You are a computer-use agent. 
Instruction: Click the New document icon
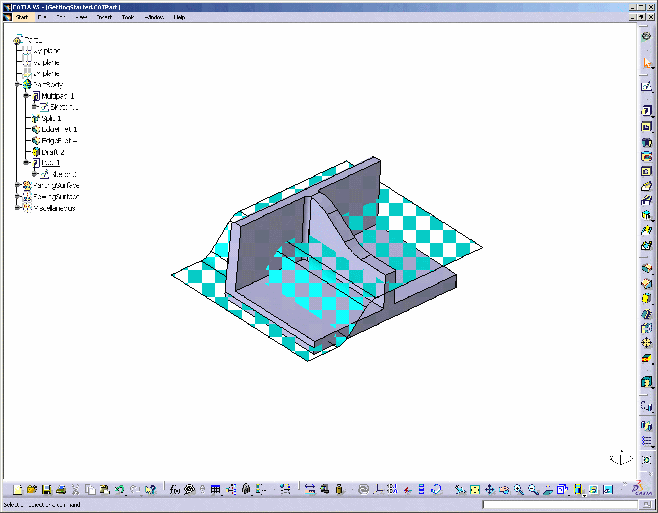19,490
